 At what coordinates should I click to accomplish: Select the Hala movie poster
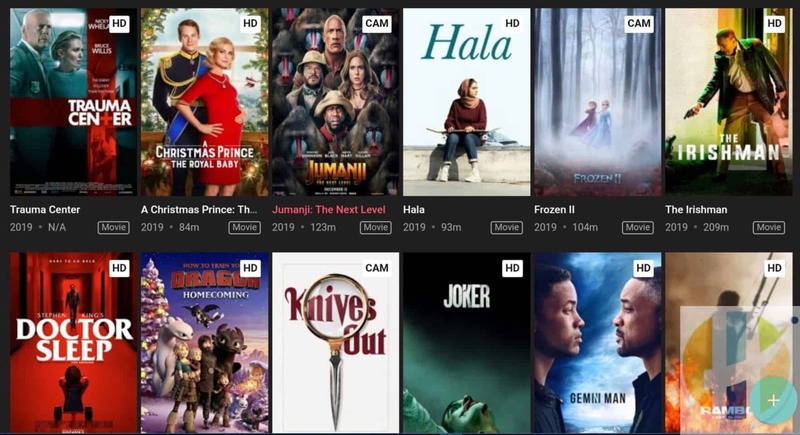(467, 102)
